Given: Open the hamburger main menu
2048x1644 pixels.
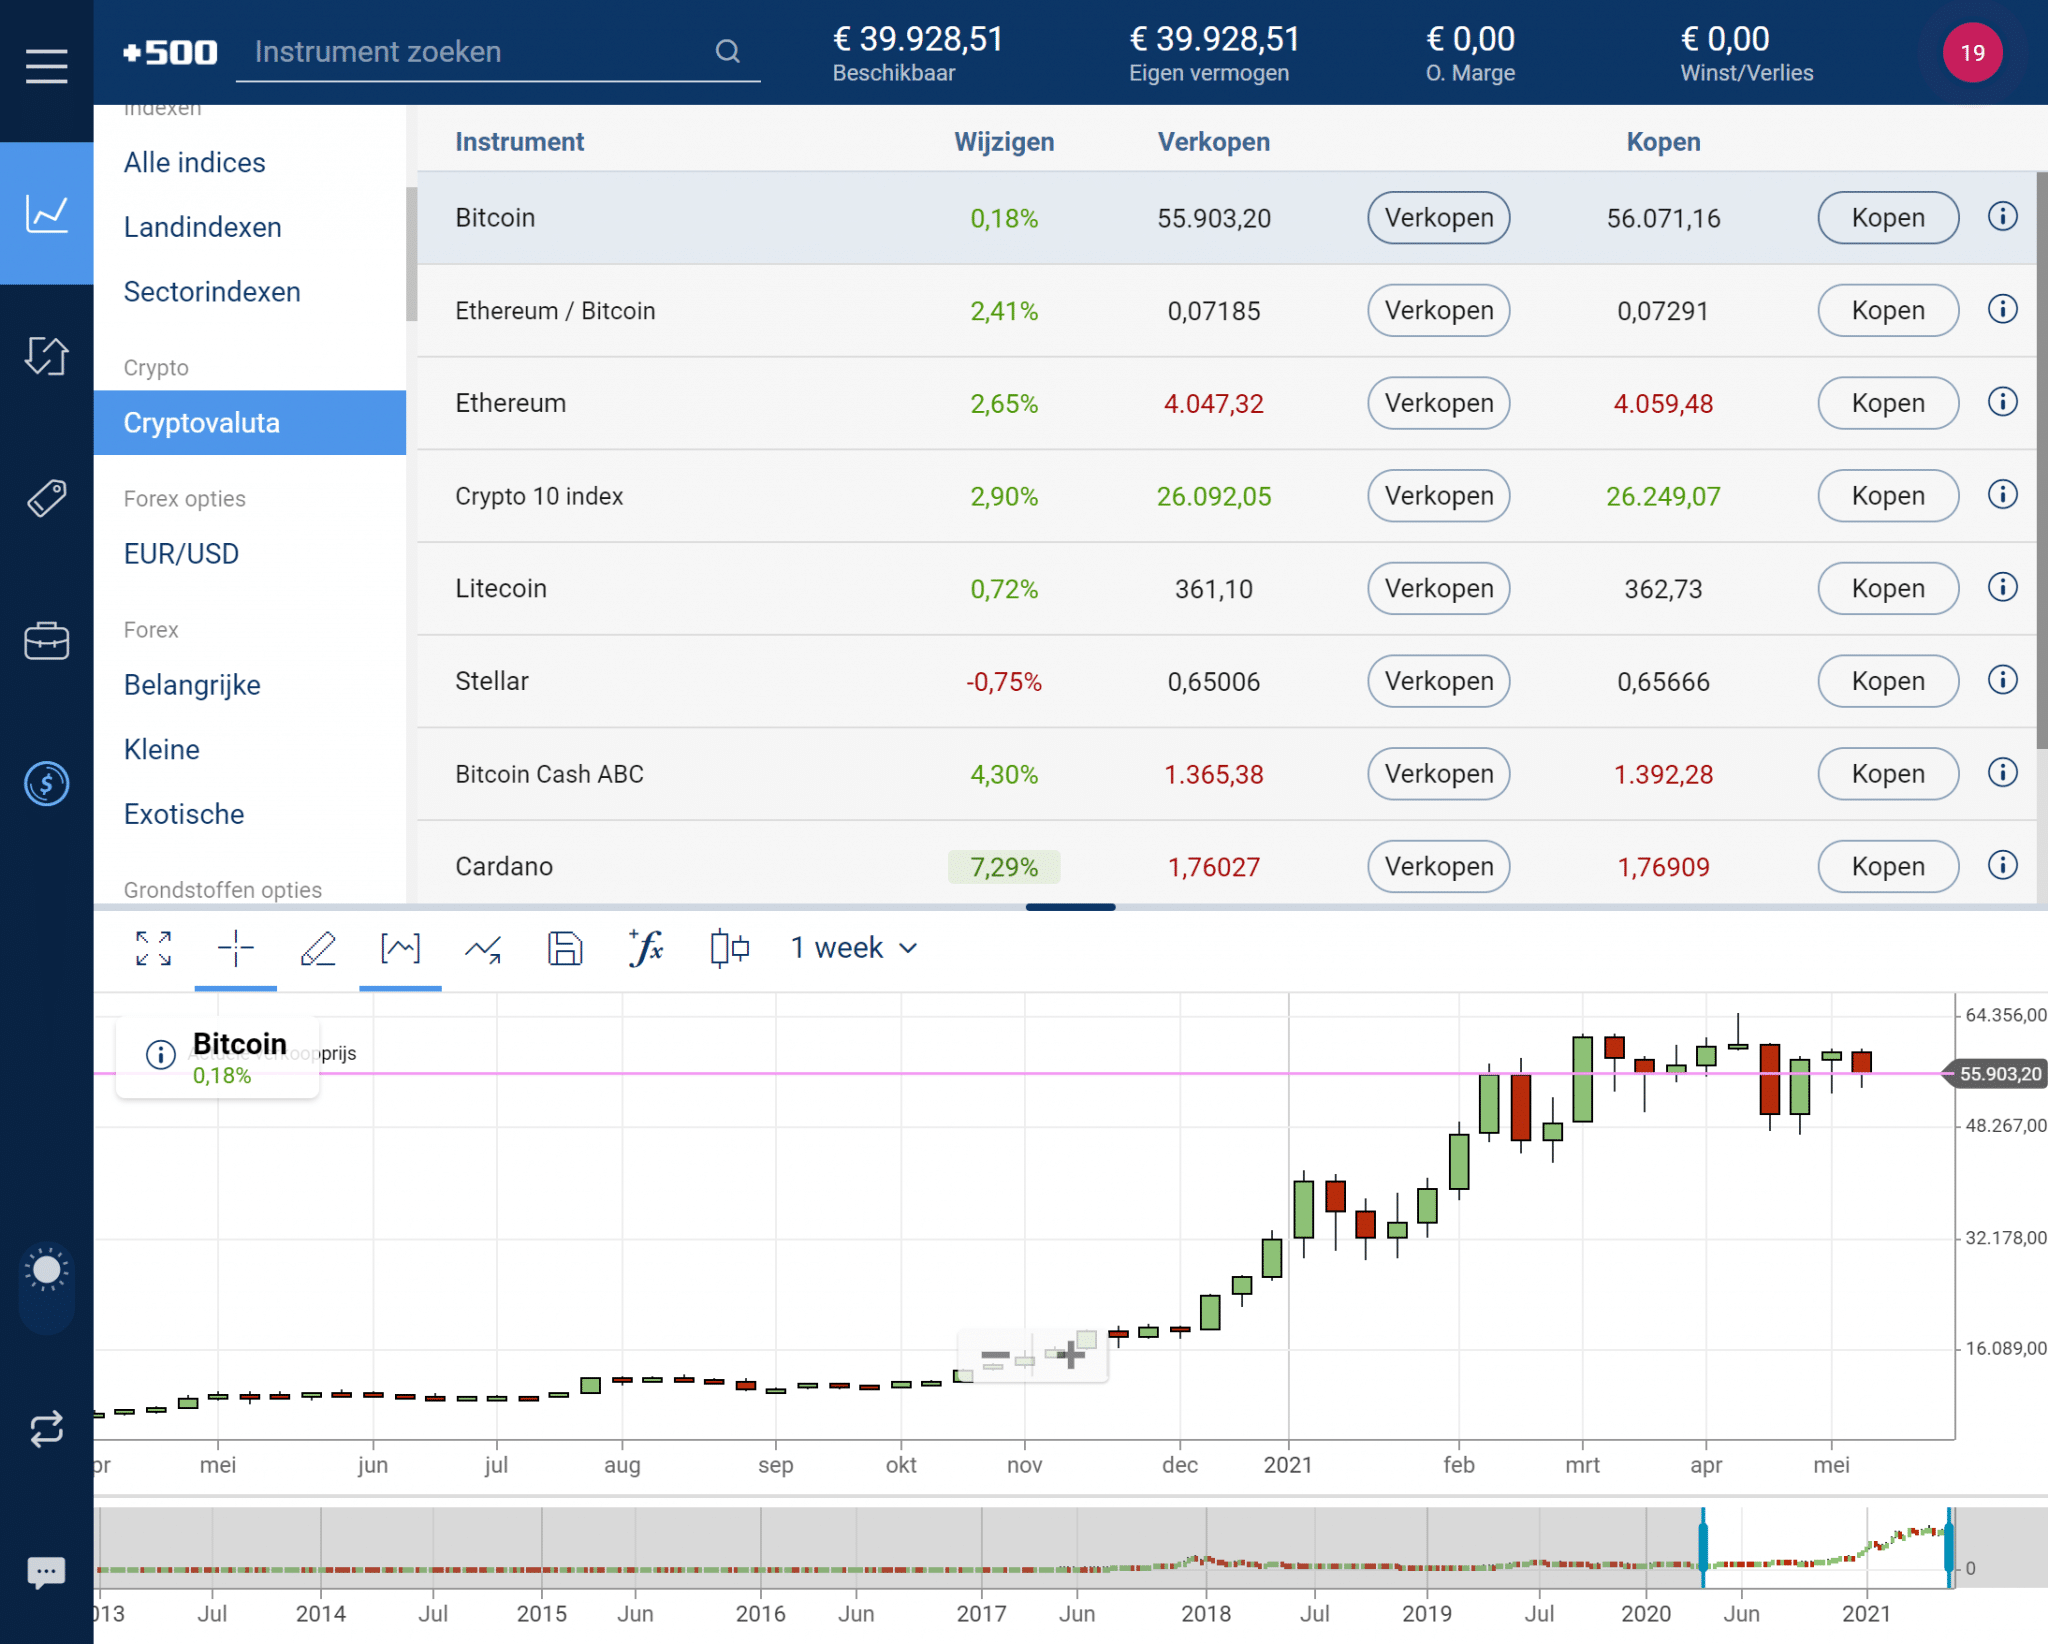Looking at the screenshot, I should tap(46, 66).
